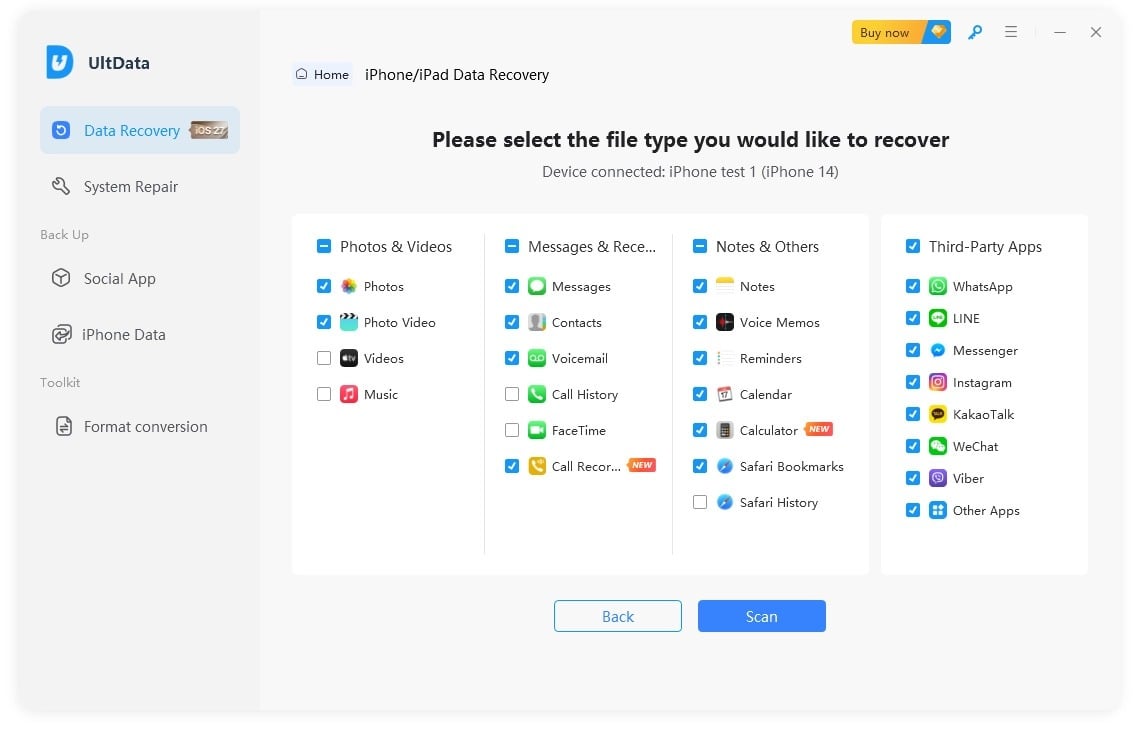Uncheck the Viber checkbox
The width and height of the screenshot is (1140, 729).
(913, 478)
